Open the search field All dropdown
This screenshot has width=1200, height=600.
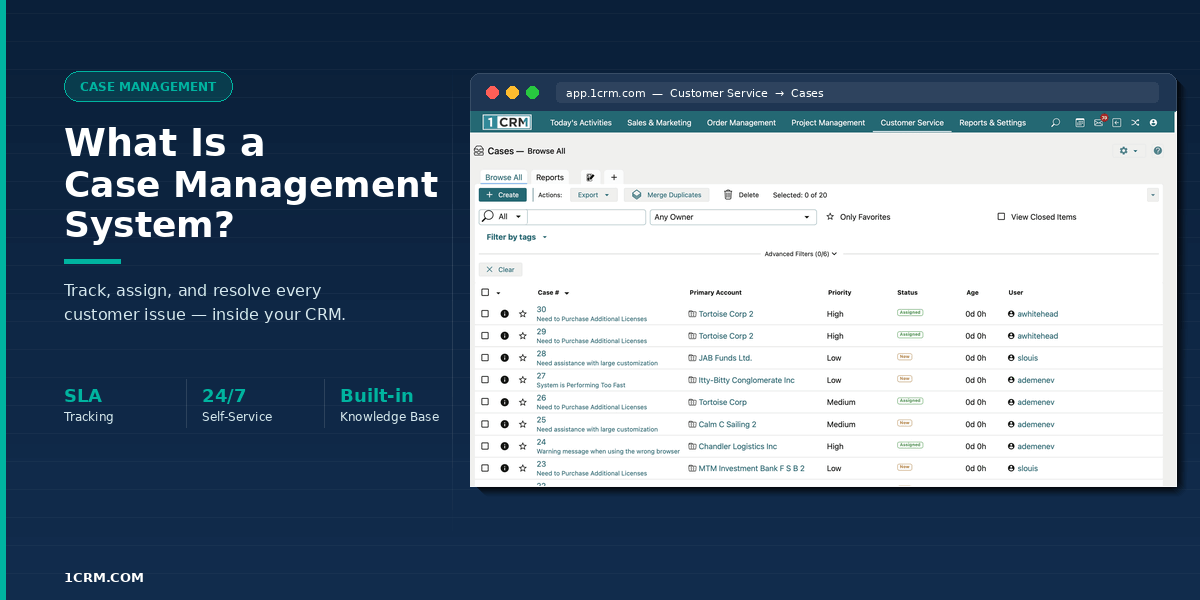(502, 217)
